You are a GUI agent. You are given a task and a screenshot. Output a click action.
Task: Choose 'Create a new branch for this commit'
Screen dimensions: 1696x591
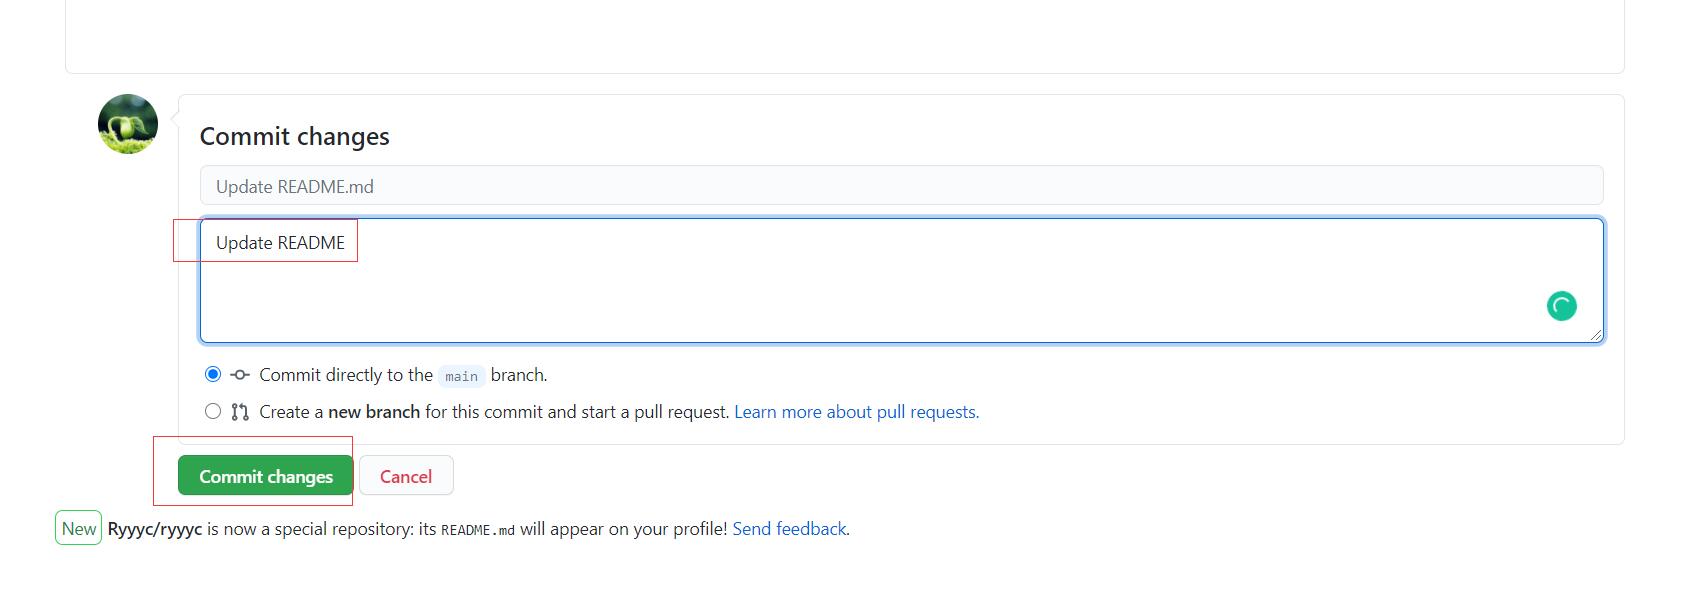(211, 410)
